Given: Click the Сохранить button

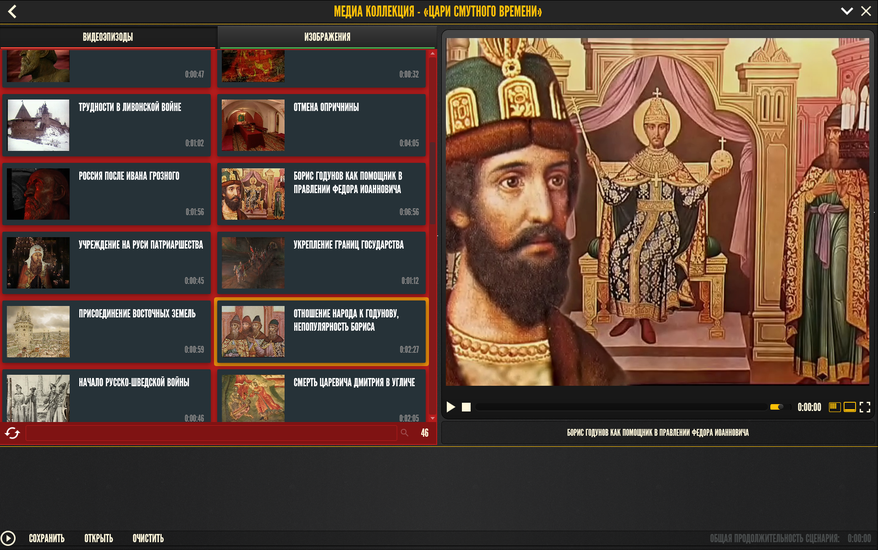Looking at the screenshot, I should coord(46,538).
